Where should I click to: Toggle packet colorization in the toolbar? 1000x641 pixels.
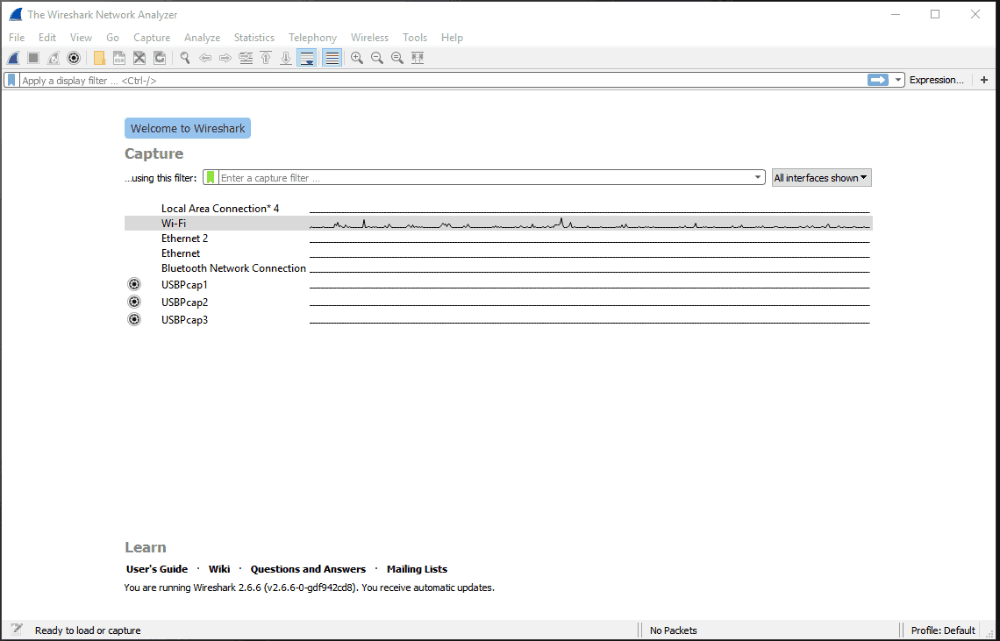(x=332, y=58)
